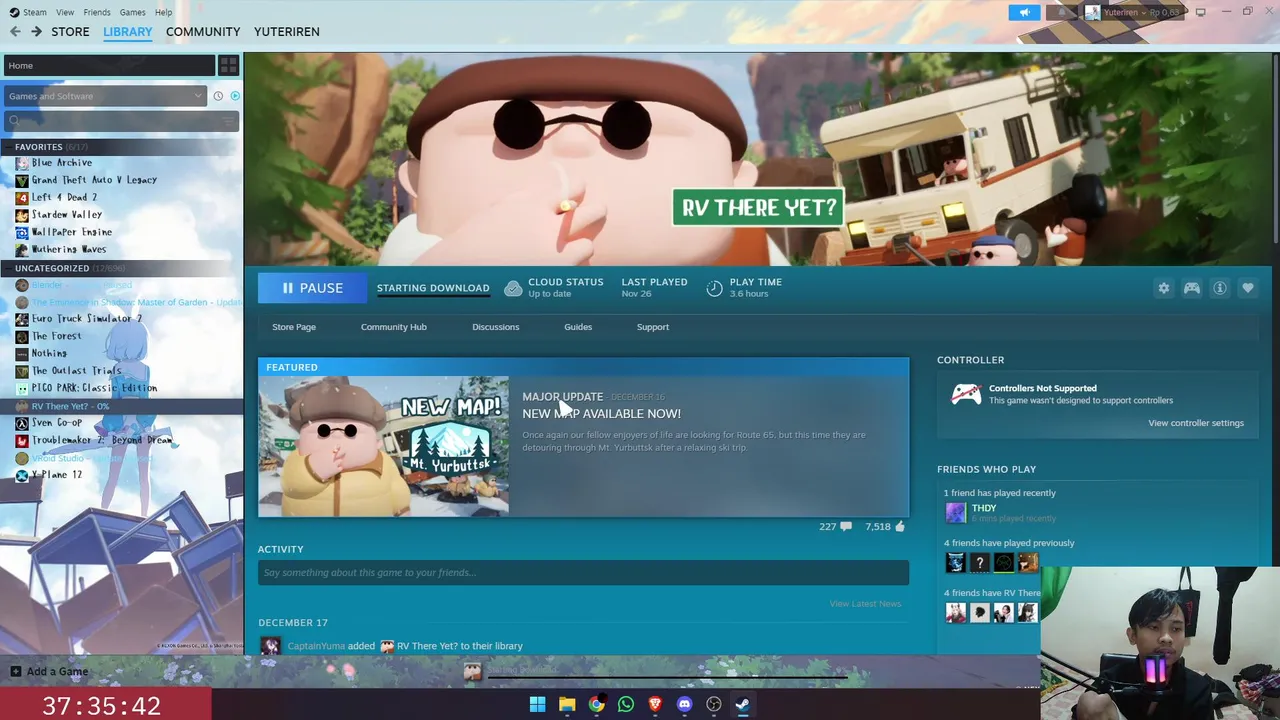Click Add a Game
The image size is (1280, 720).
[x=49, y=672]
